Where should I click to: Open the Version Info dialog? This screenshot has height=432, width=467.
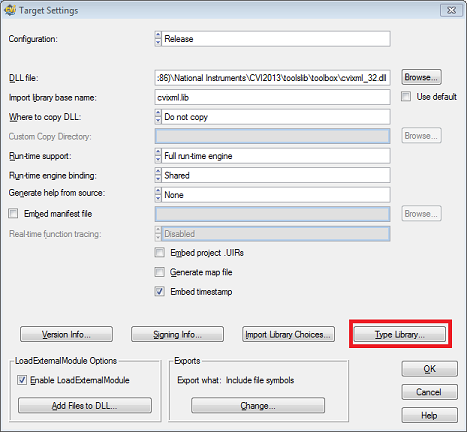click(x=66, y=334)
